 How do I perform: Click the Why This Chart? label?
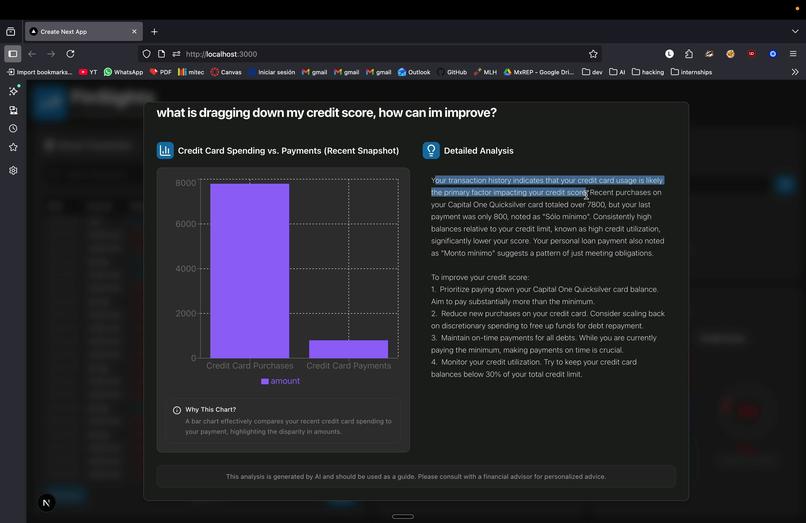coord(211,410)
